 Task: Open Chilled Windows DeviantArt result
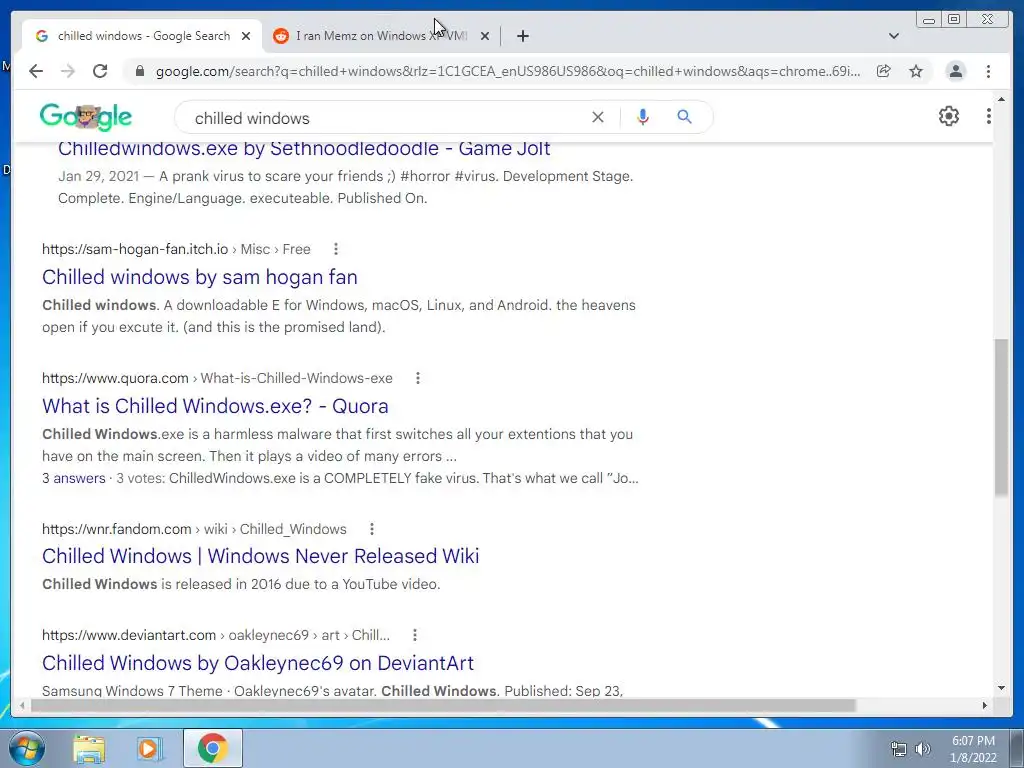tap(258, 663)
